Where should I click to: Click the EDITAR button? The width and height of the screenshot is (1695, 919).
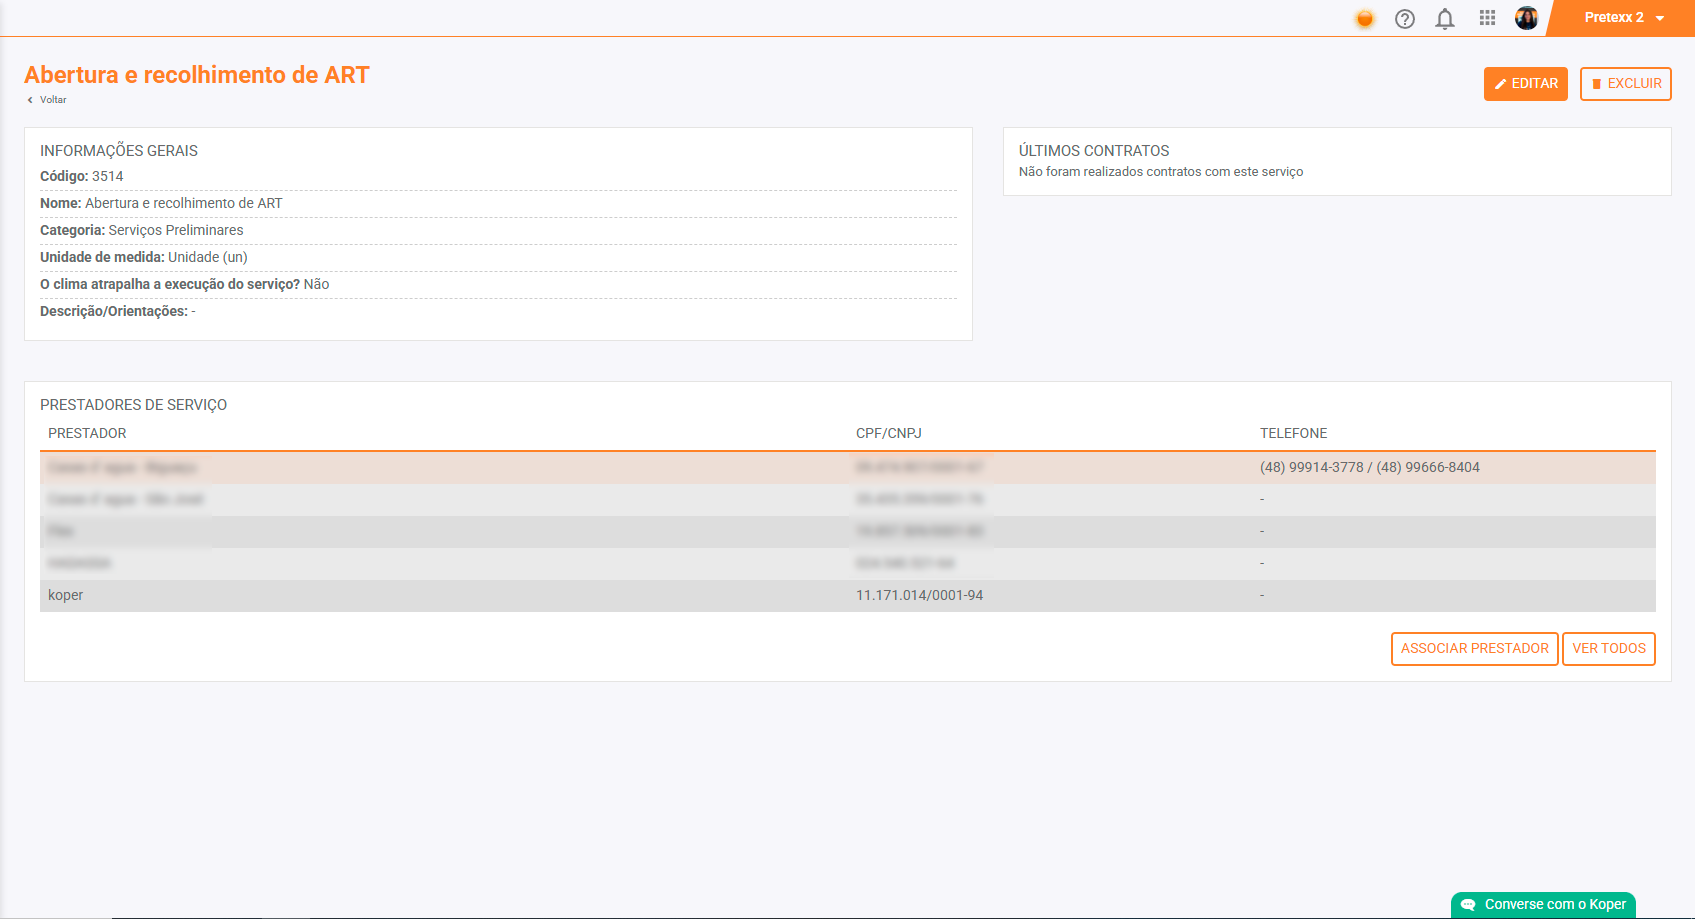1525,84
